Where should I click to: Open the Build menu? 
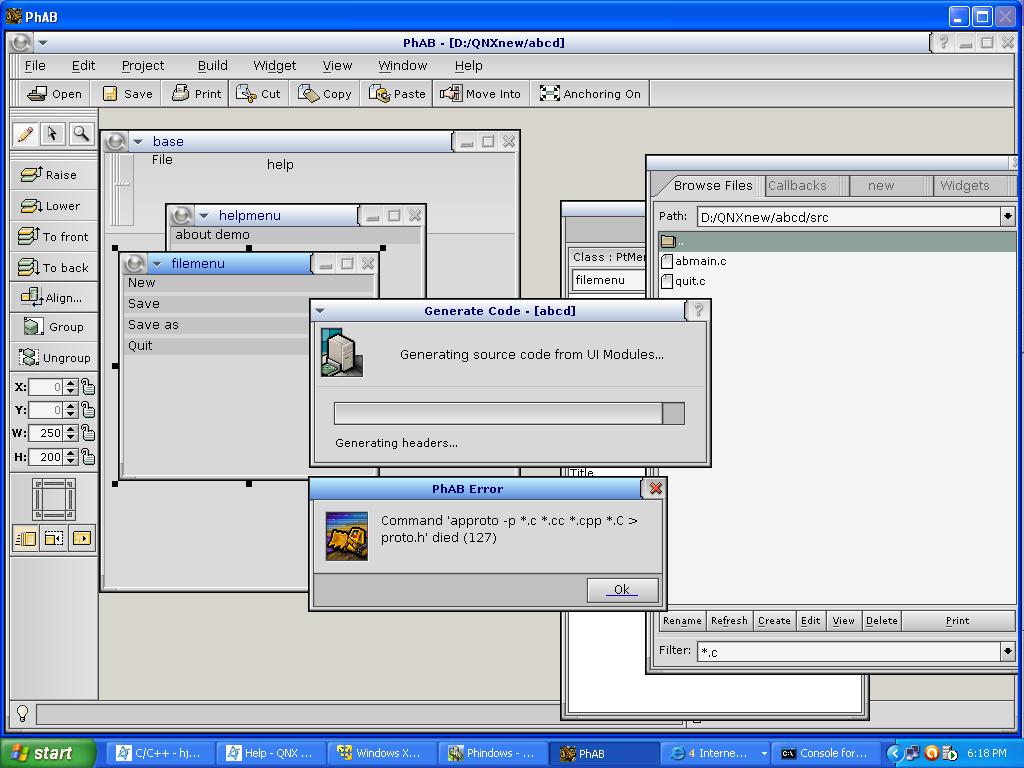pyautogui.click(x=212, y=66)
